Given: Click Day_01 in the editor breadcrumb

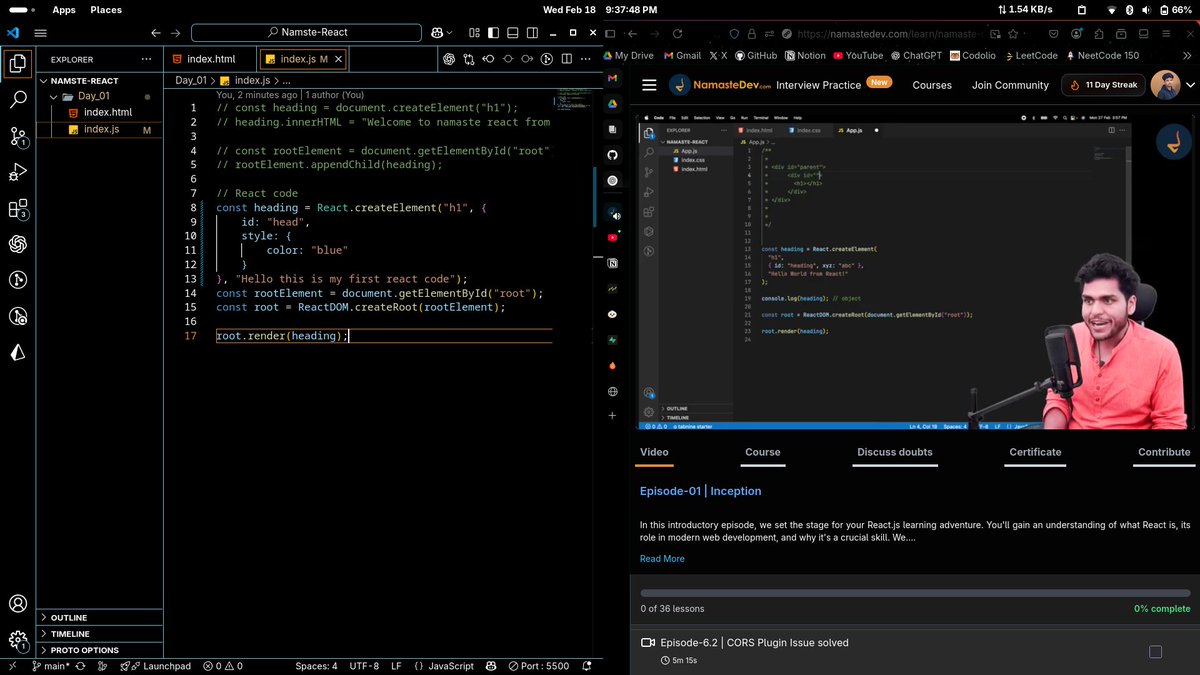Looking at the screenshot, I should [x=190, y=80].
